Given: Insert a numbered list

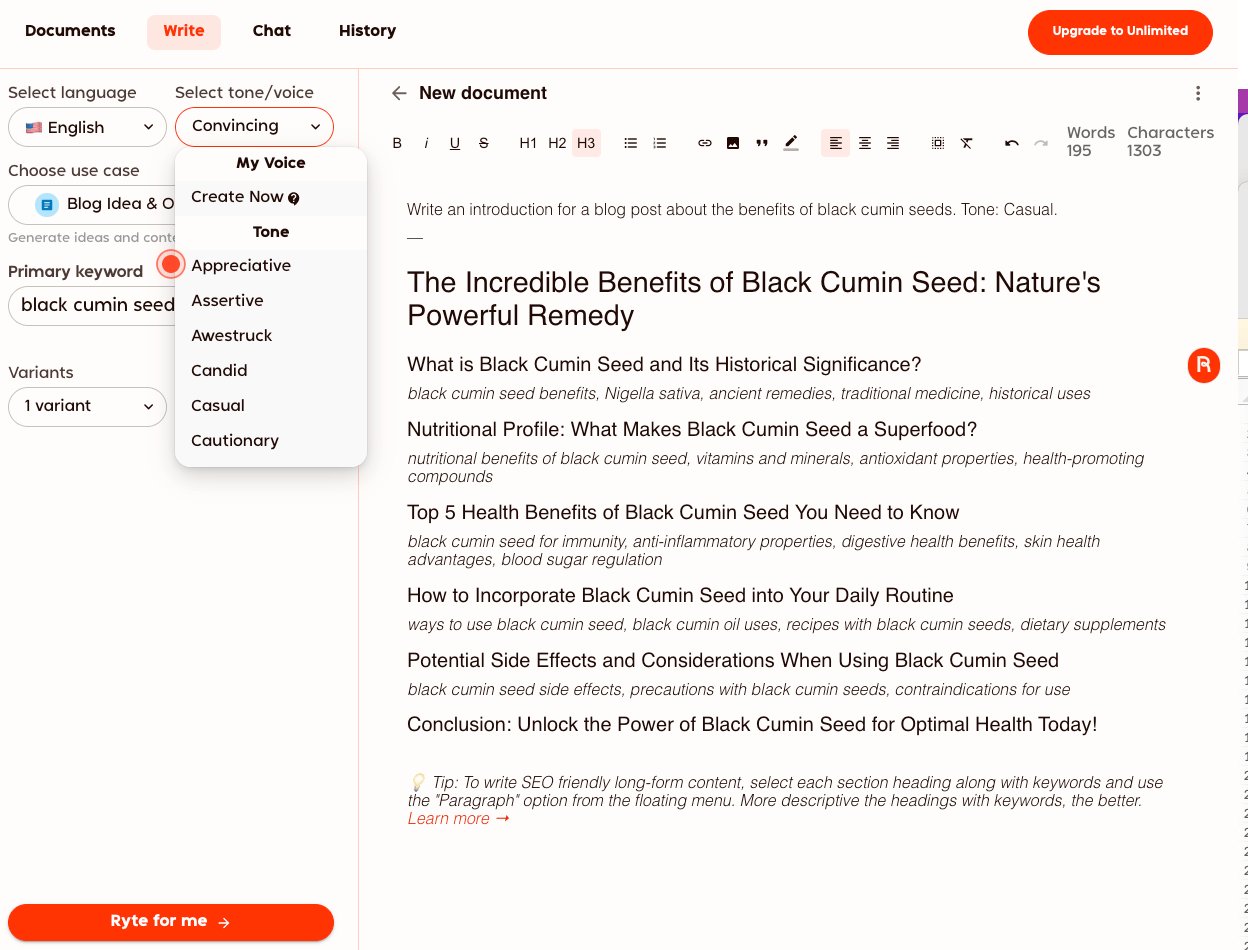Looking at the screenshot, I should [x=660, y=143].
